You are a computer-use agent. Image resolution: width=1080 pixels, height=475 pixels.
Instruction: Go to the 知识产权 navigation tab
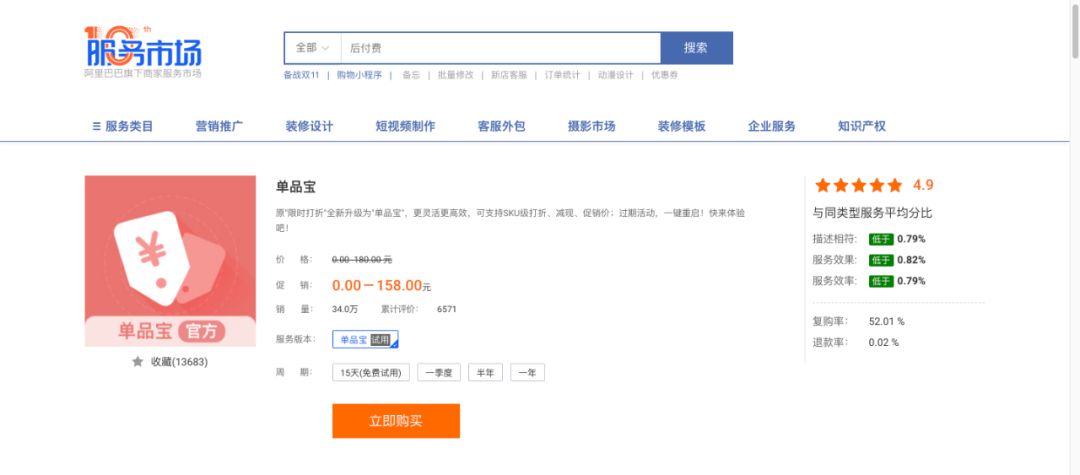pyautogui.click(x=862, y=126)
